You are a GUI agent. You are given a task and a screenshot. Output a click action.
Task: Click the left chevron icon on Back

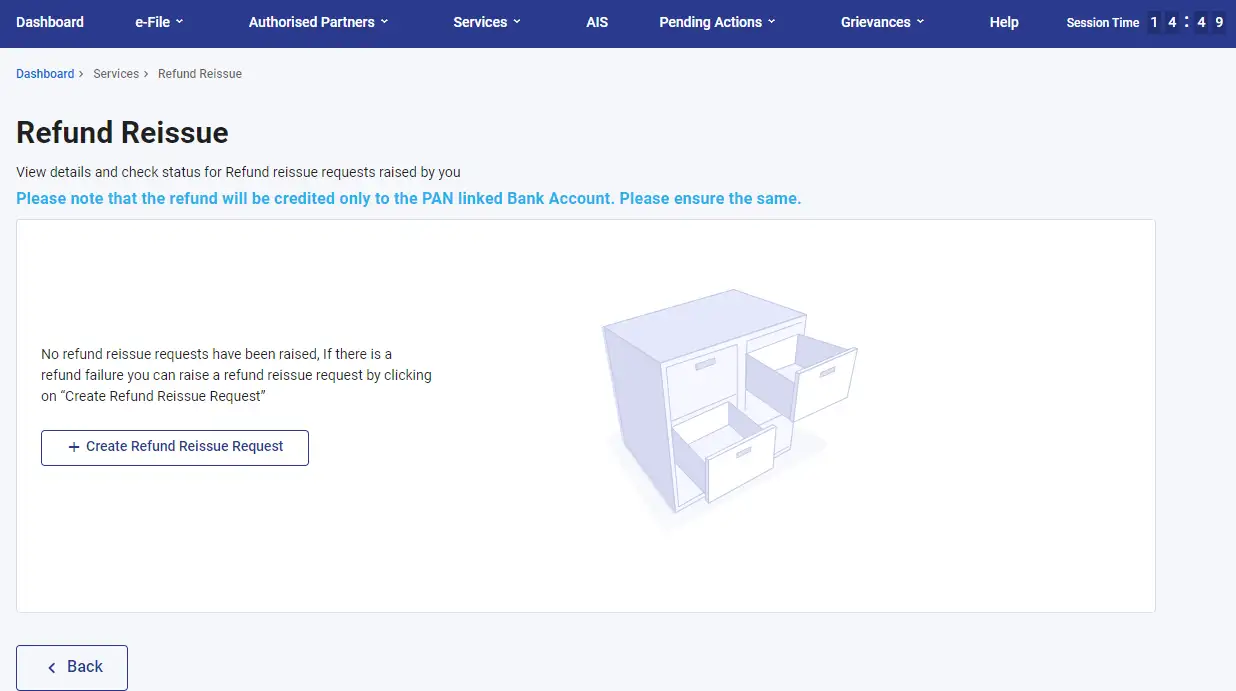pos(52,667)
